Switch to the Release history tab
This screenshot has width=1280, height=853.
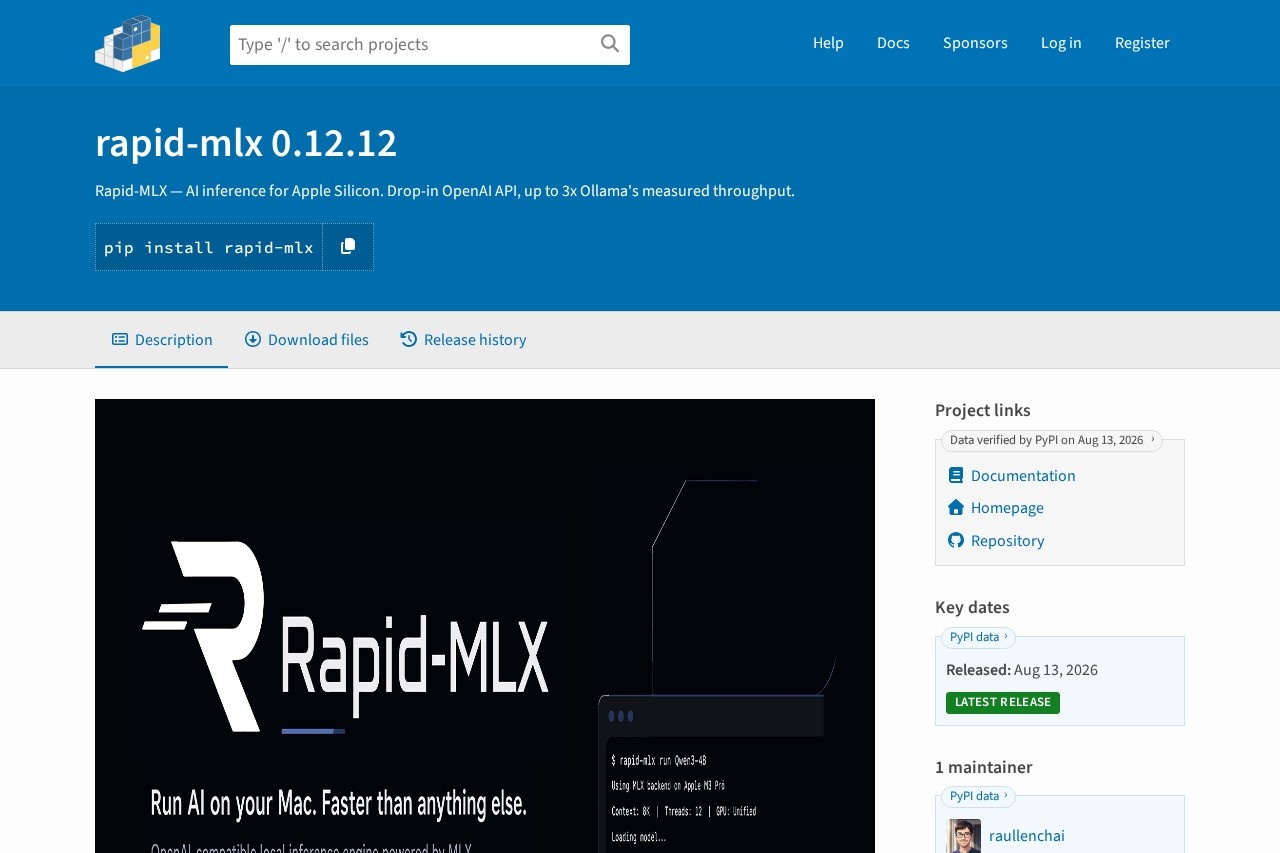click(463, 340)
